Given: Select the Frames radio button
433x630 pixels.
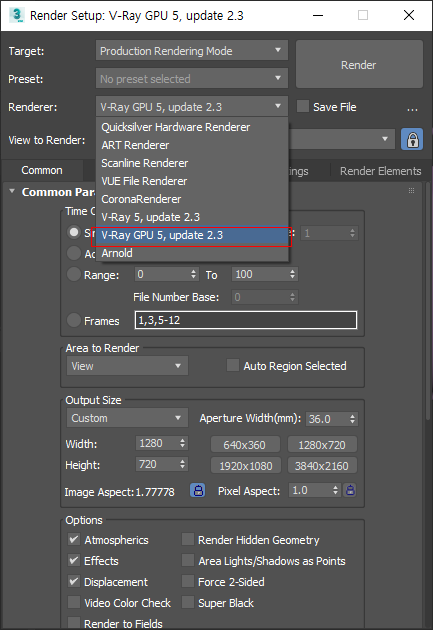Looking at the screenshot, I should pyautogui.click(x=74, y=320).
